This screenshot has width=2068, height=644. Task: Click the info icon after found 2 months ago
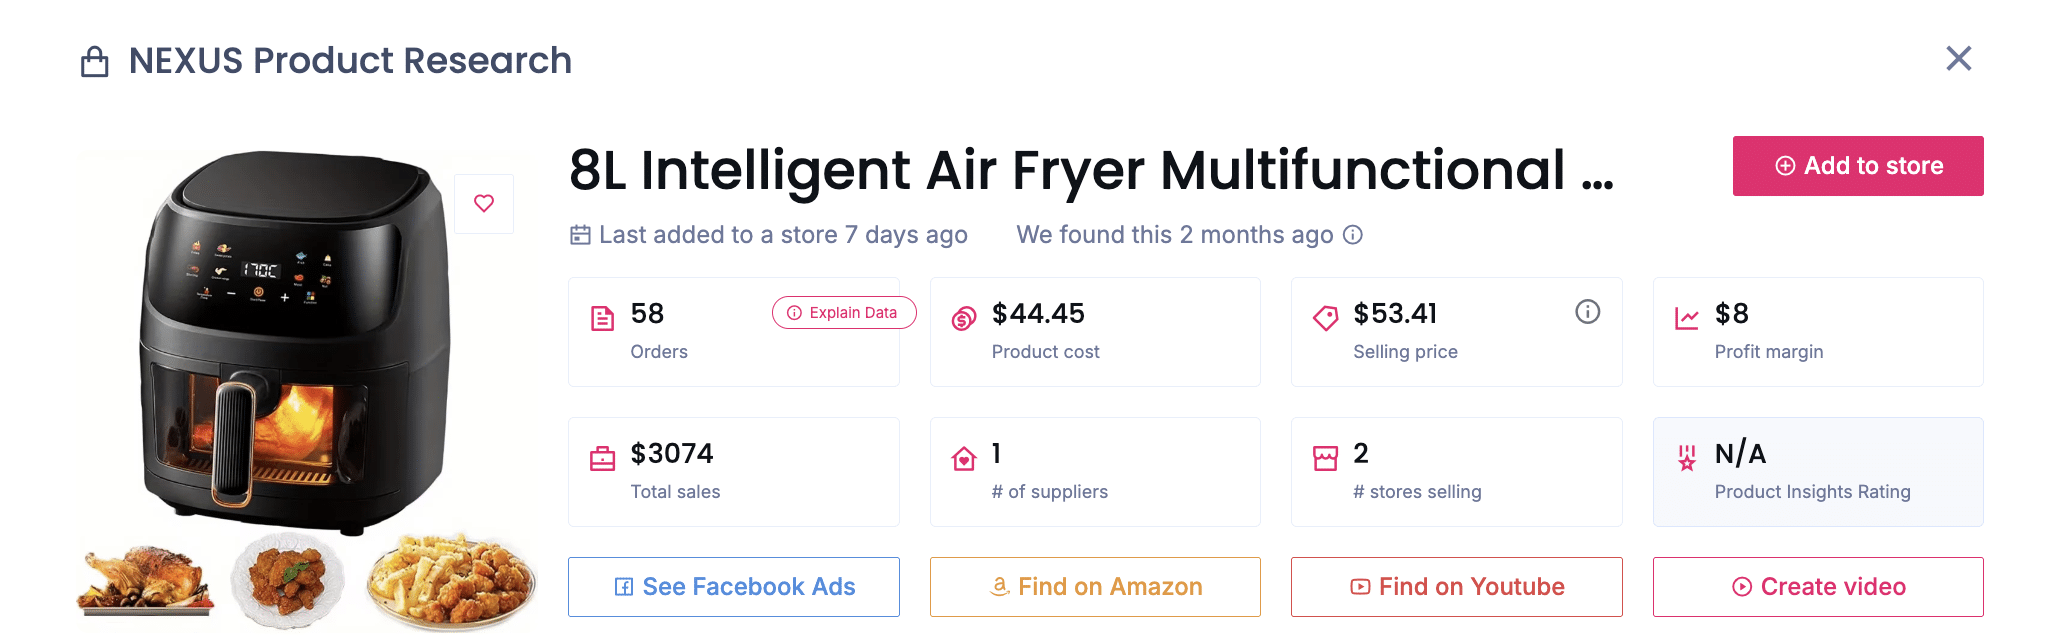(x=1353, y=235)
